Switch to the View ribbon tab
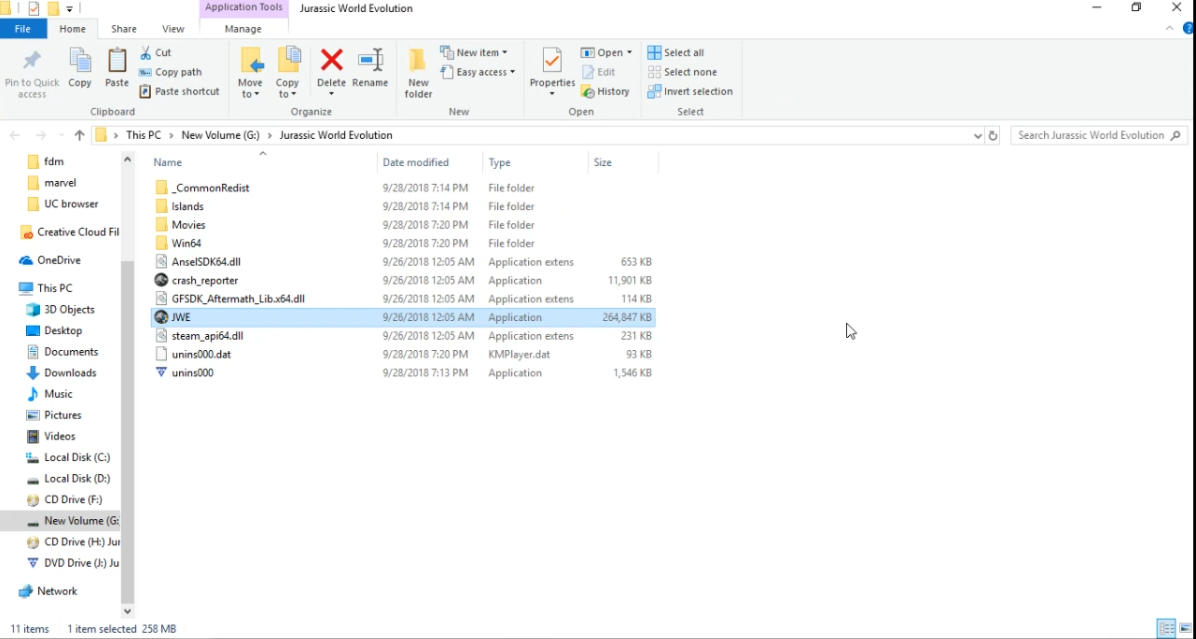 tap(173, 29)
